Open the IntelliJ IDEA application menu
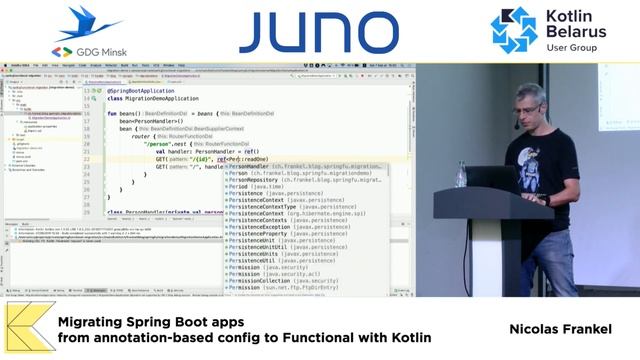The image size is (640, 360). [20, 65]
